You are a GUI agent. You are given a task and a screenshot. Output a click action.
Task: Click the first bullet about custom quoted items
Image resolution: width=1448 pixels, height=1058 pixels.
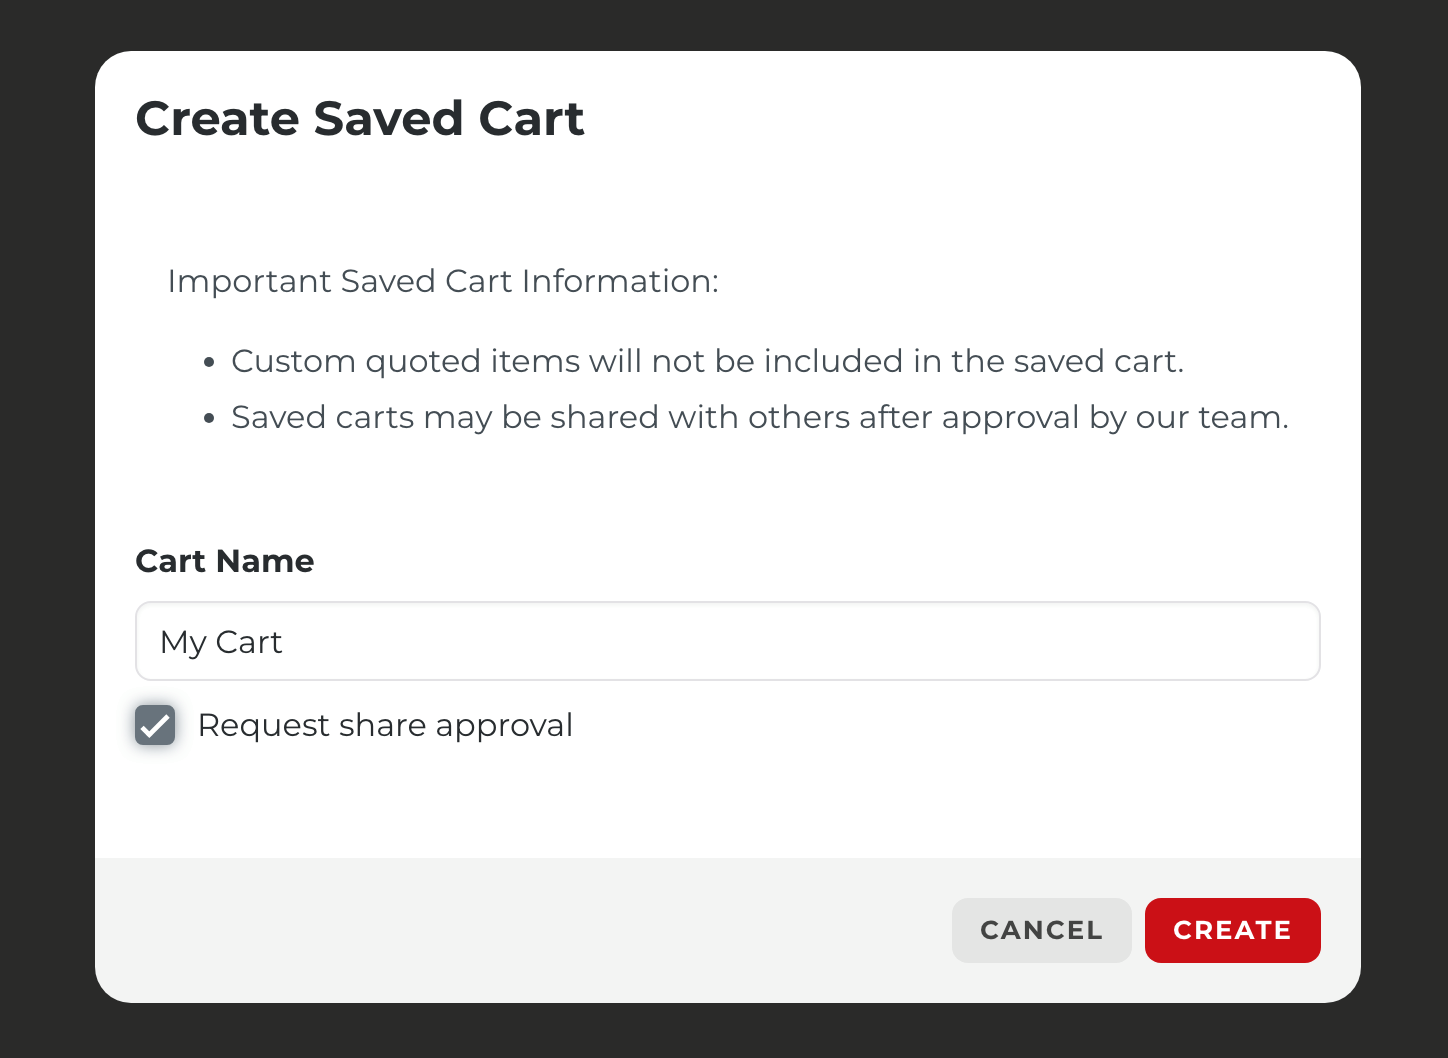tap(707, 361)
